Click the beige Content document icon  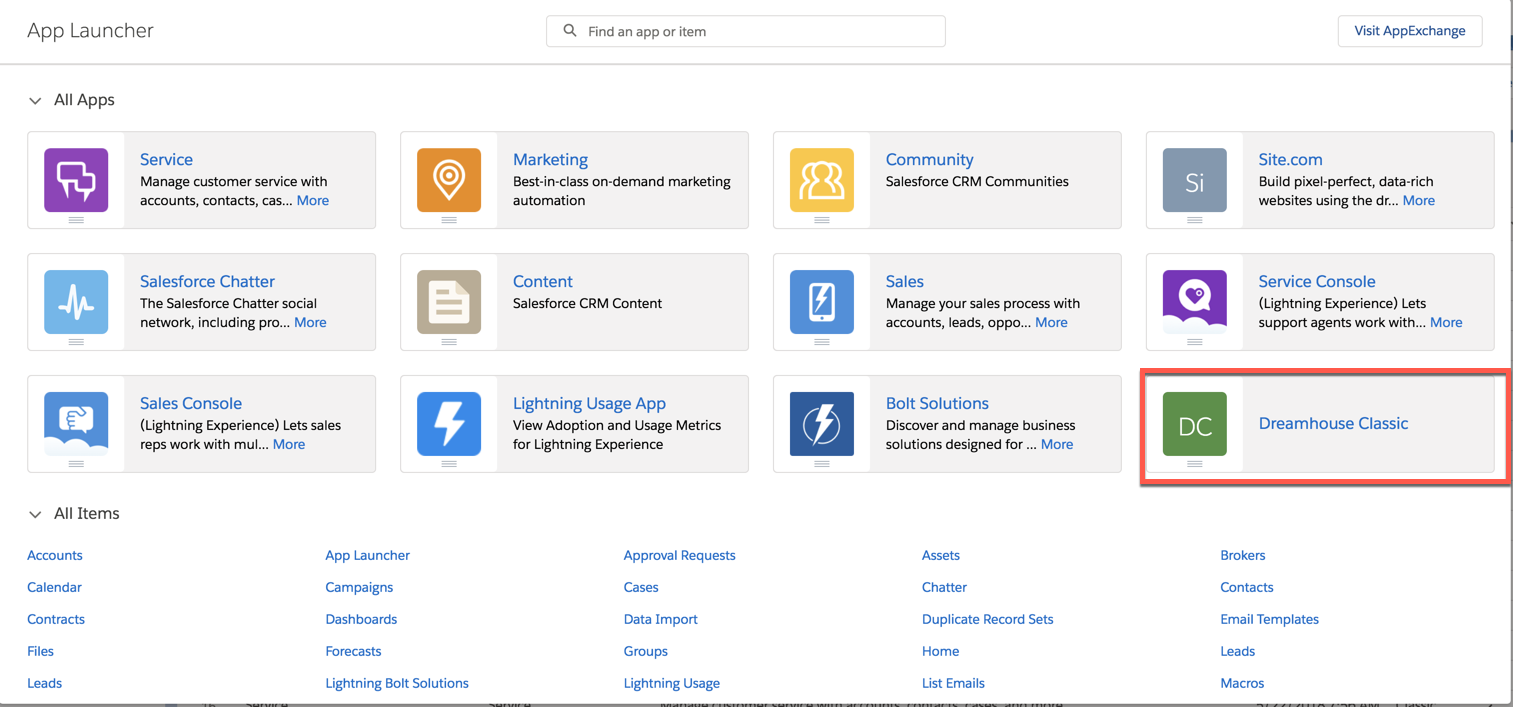coord(449,302)
